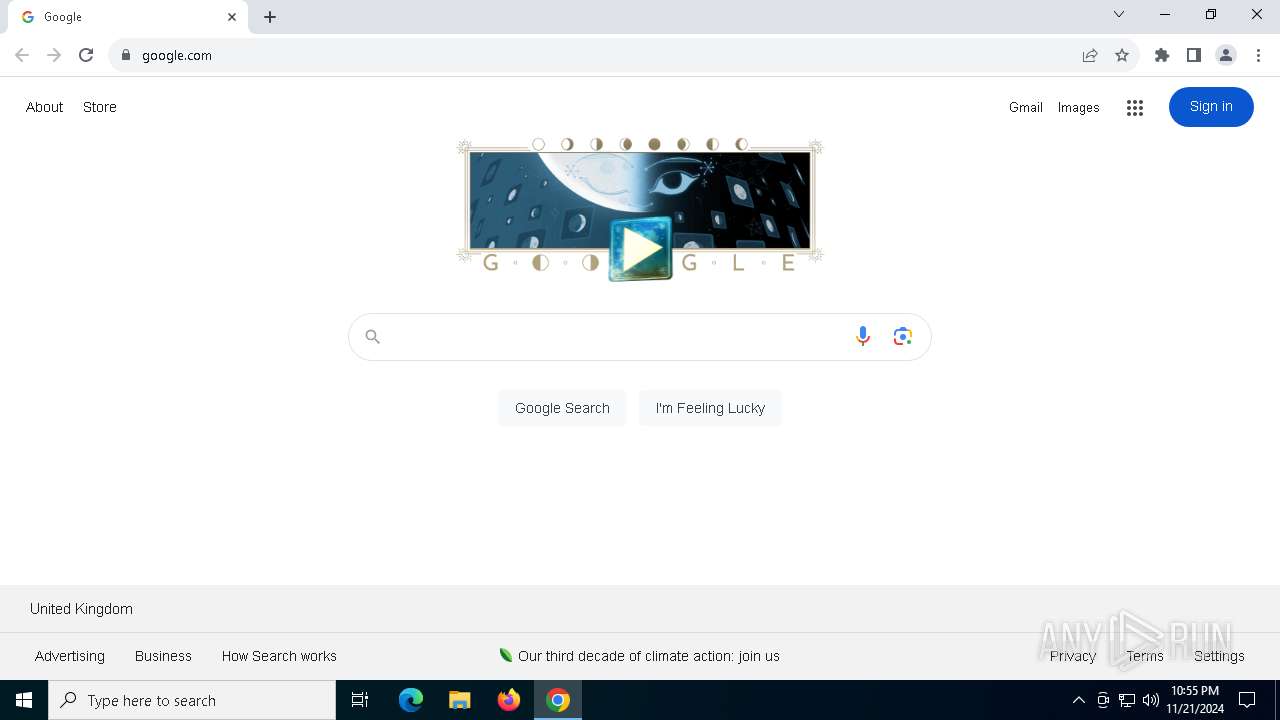
Task: Click the United Kingdom footer text
Action: 81,609
